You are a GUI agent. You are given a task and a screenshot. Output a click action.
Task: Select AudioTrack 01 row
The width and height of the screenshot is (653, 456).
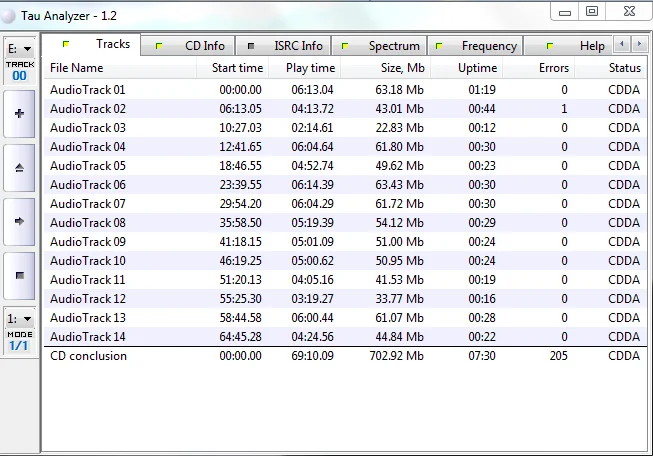[x=345, y=90]
